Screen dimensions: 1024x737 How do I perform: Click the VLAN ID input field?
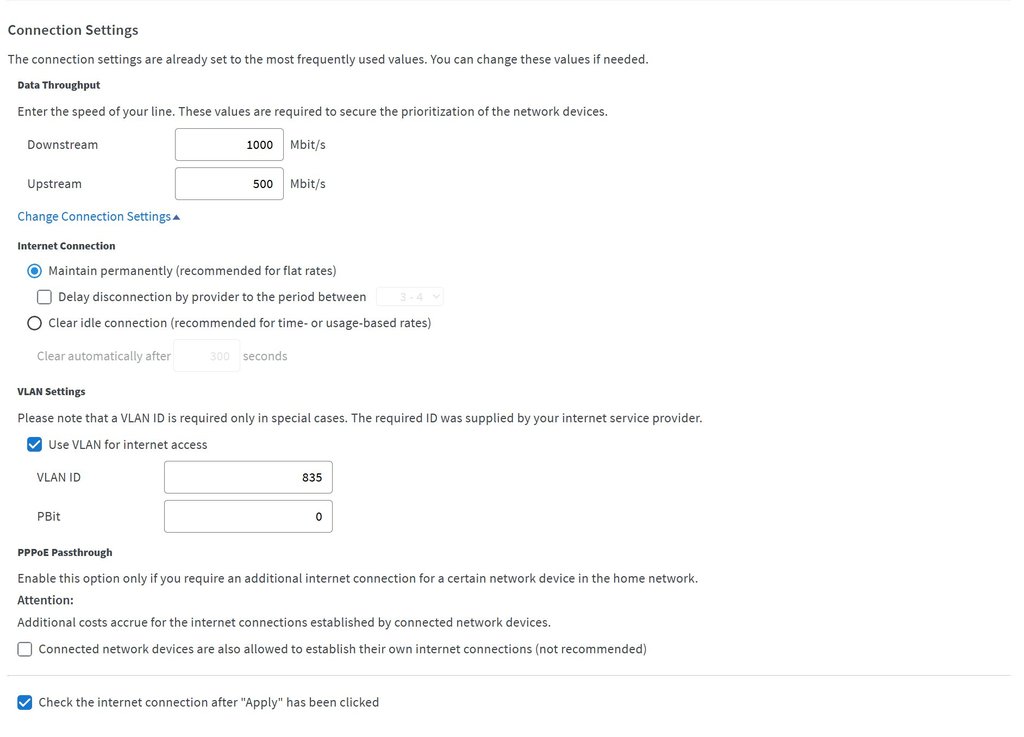tap(248, 478)
